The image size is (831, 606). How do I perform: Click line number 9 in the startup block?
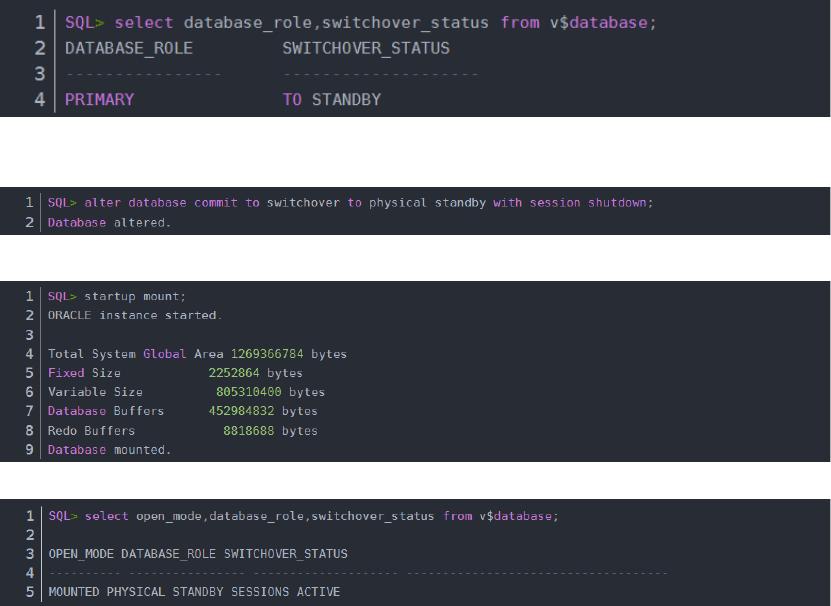pyautogui.click(x=30, y=450)
